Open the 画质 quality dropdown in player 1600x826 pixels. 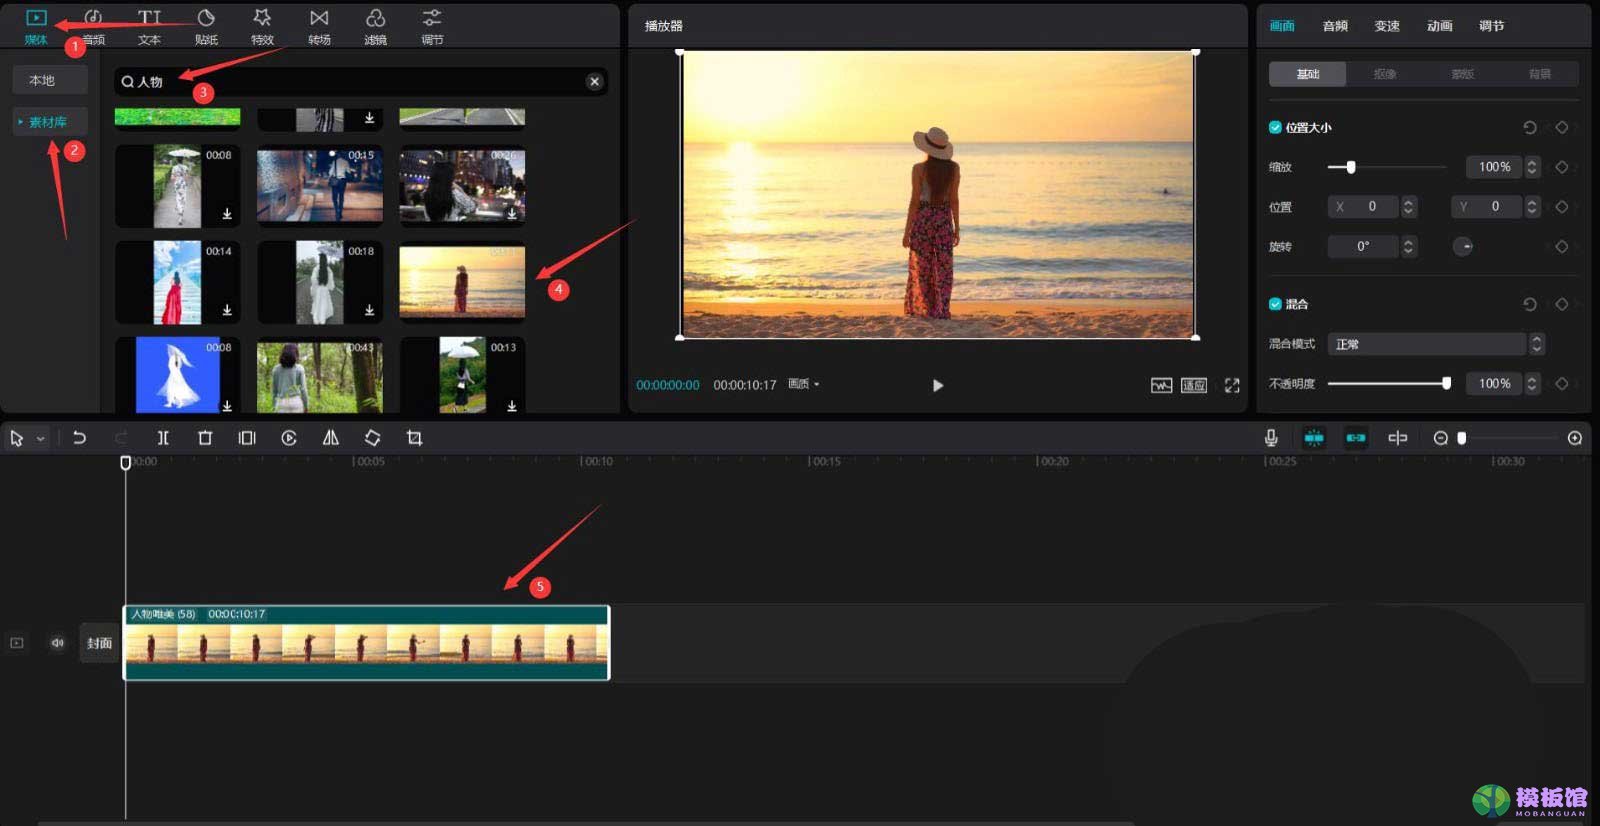[803, 384]
